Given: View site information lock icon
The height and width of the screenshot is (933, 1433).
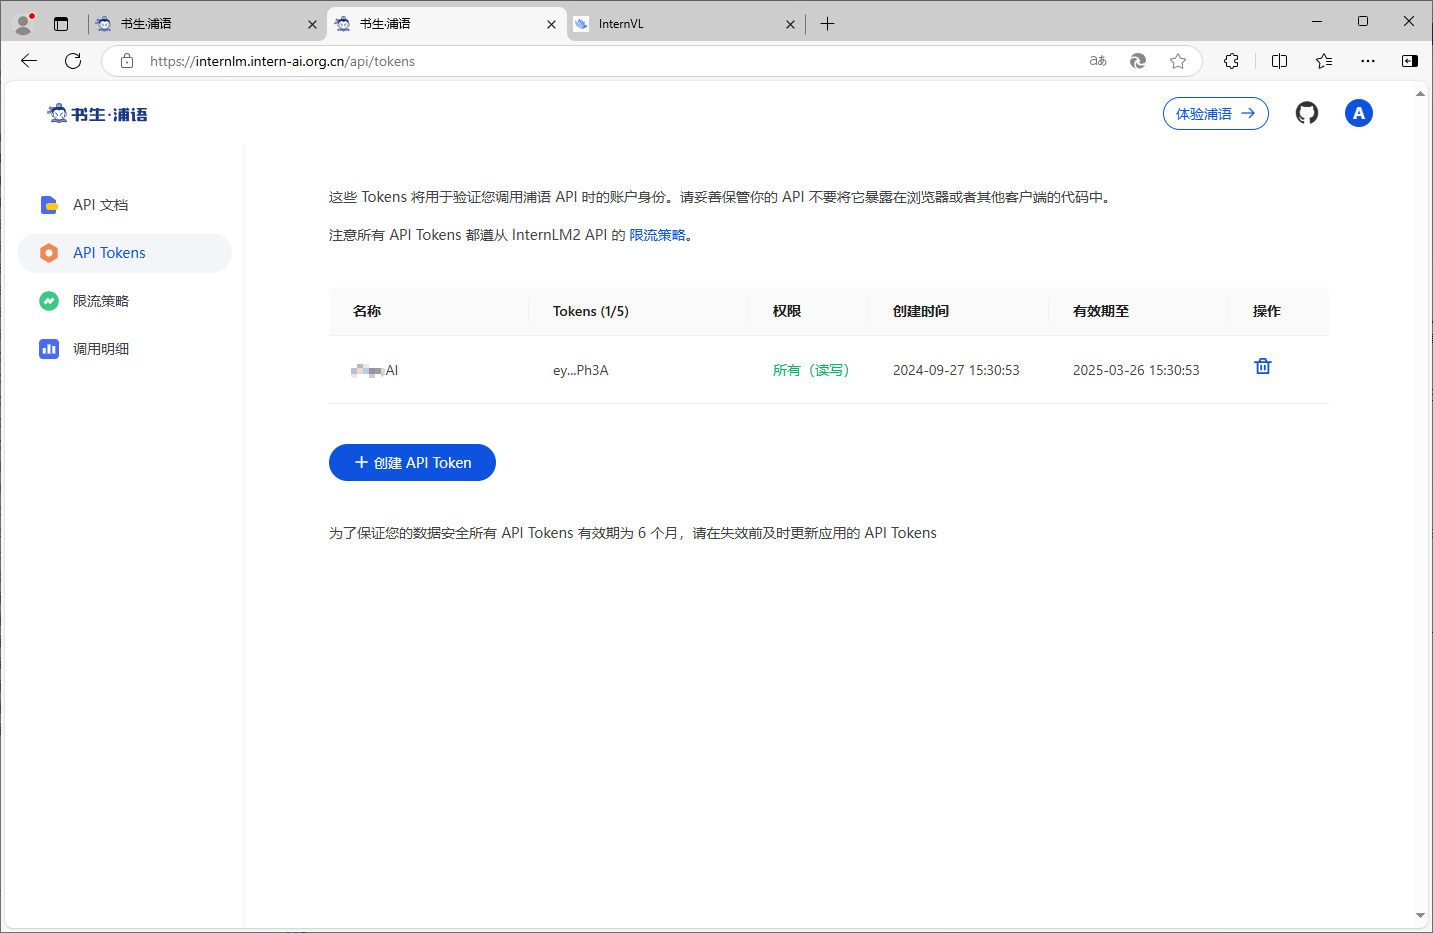Looking at the screenshot, I should [x=127, y=61].
